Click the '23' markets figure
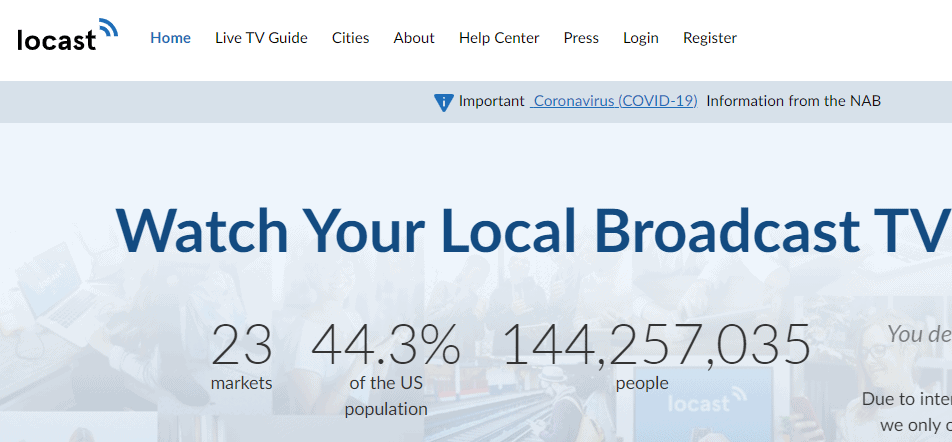This screenshot has width=952, height=442. point(242,345)
